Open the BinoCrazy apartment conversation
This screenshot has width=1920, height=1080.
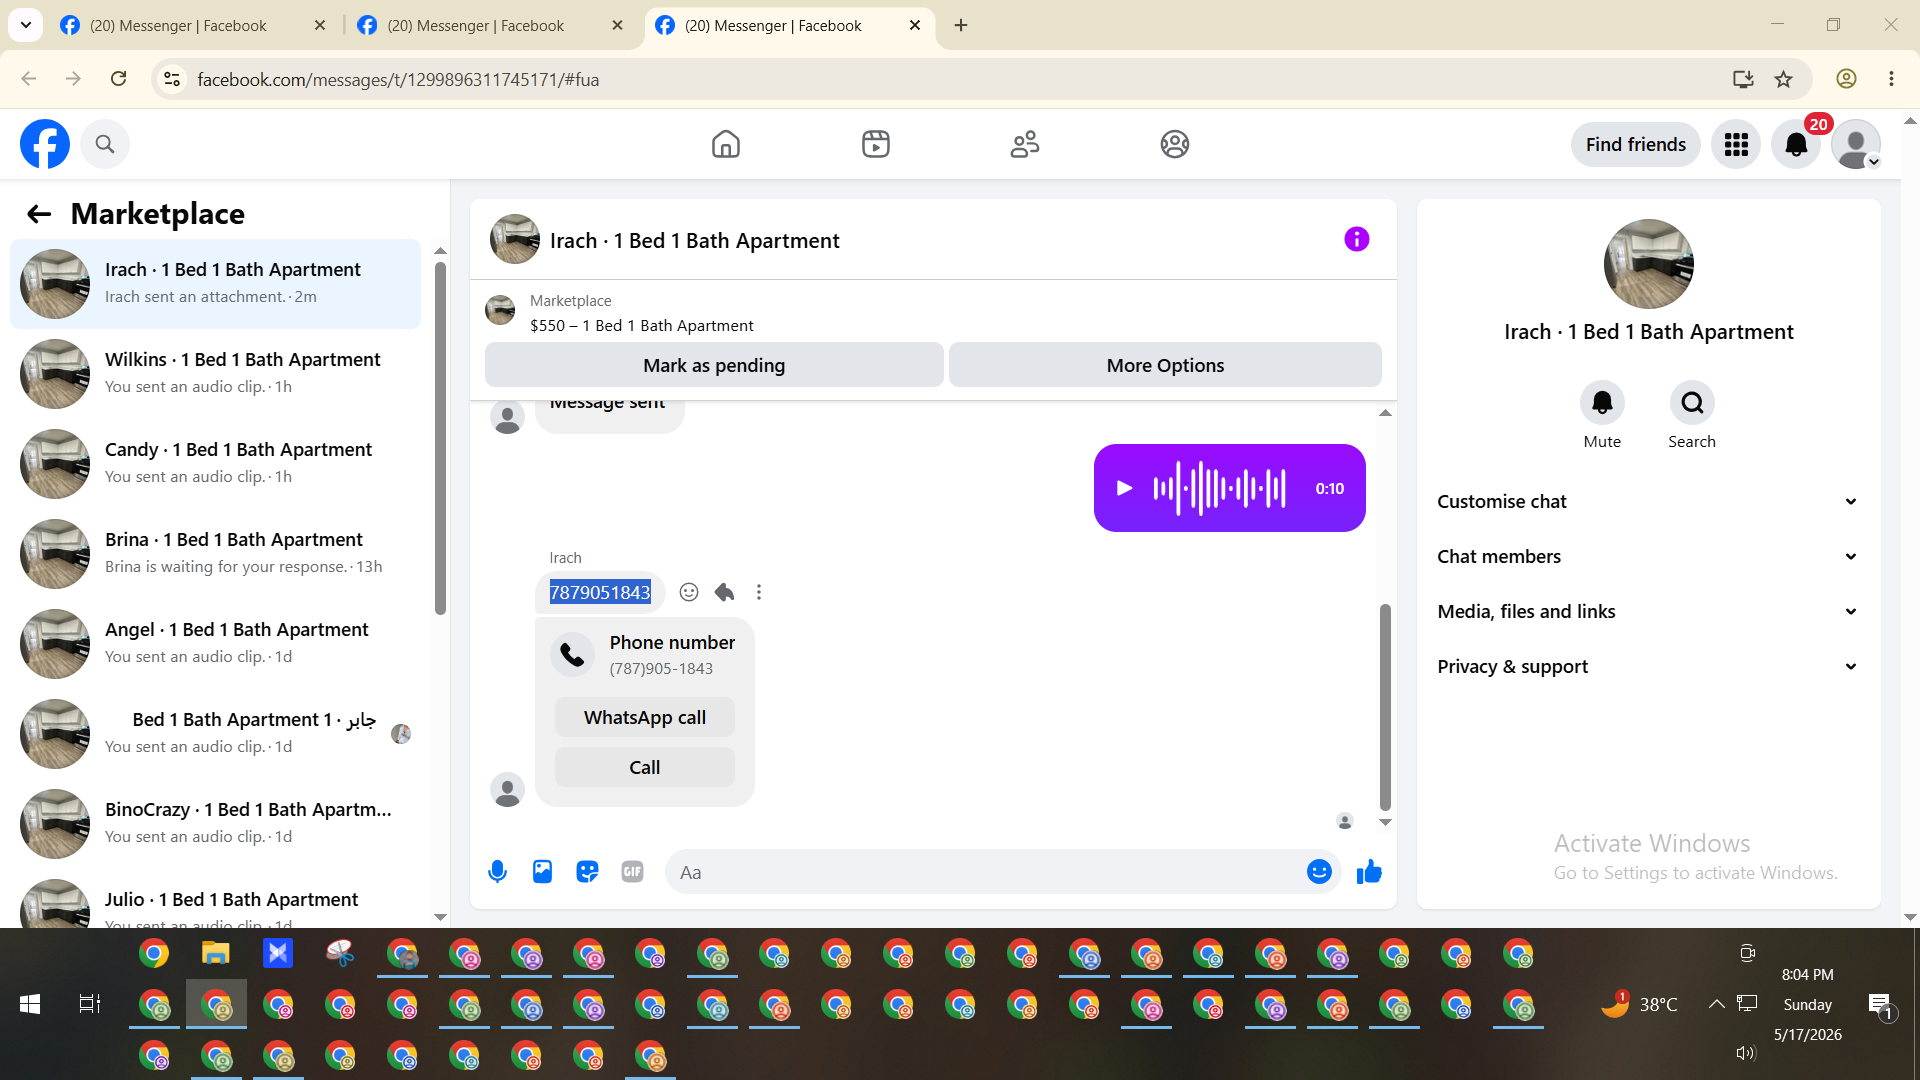click(x=215, y=824)
